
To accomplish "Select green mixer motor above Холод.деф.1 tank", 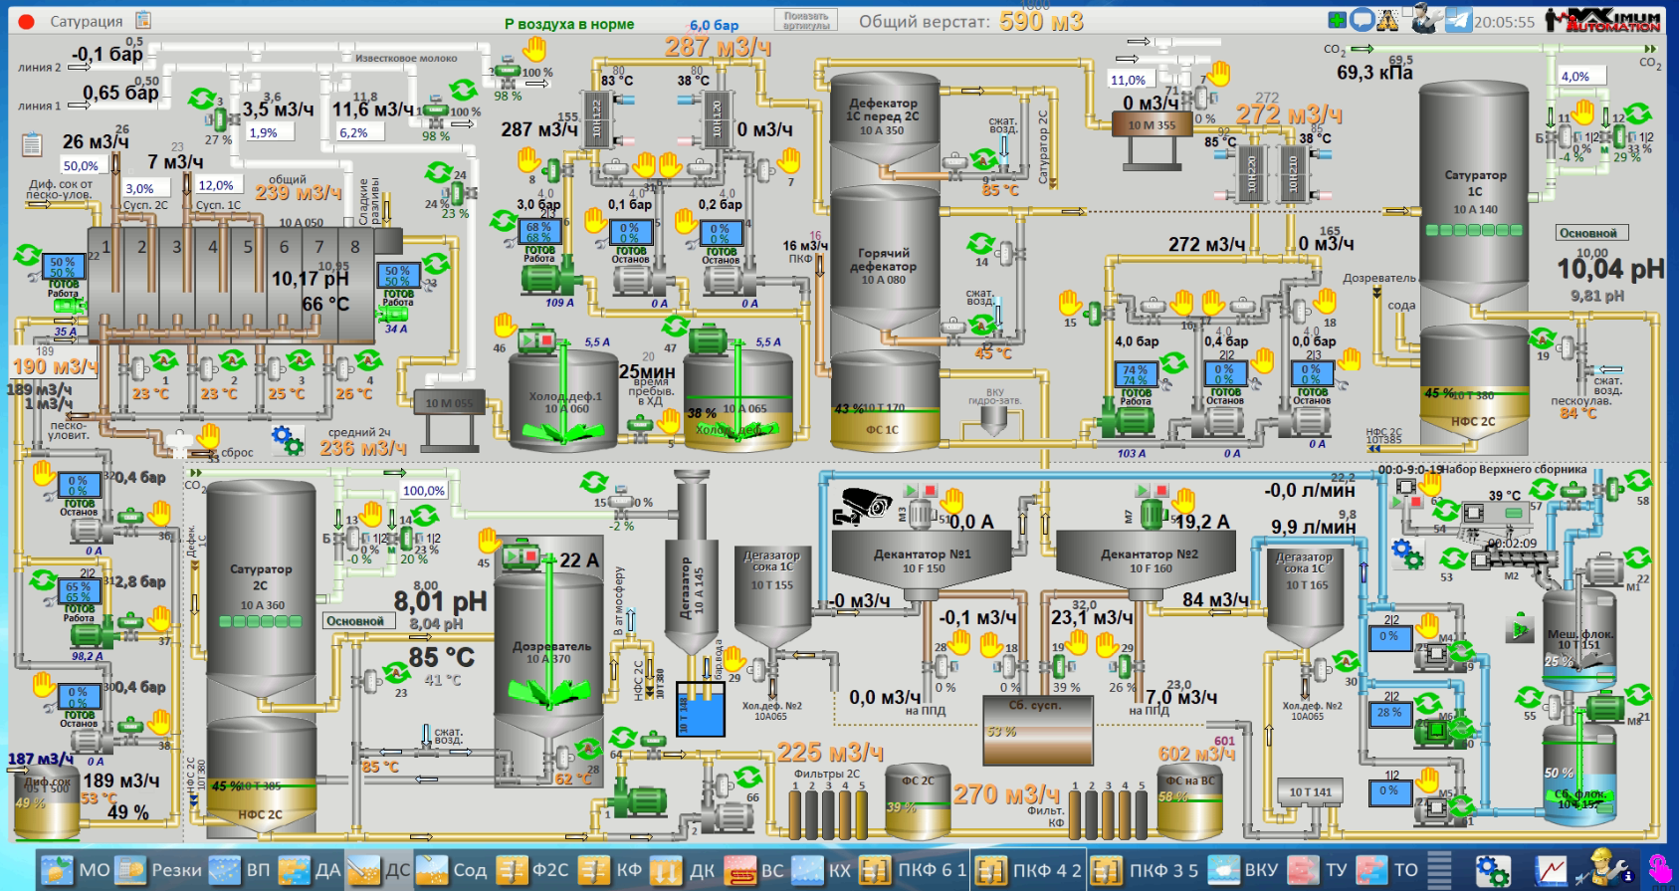I will coord(537,340).
